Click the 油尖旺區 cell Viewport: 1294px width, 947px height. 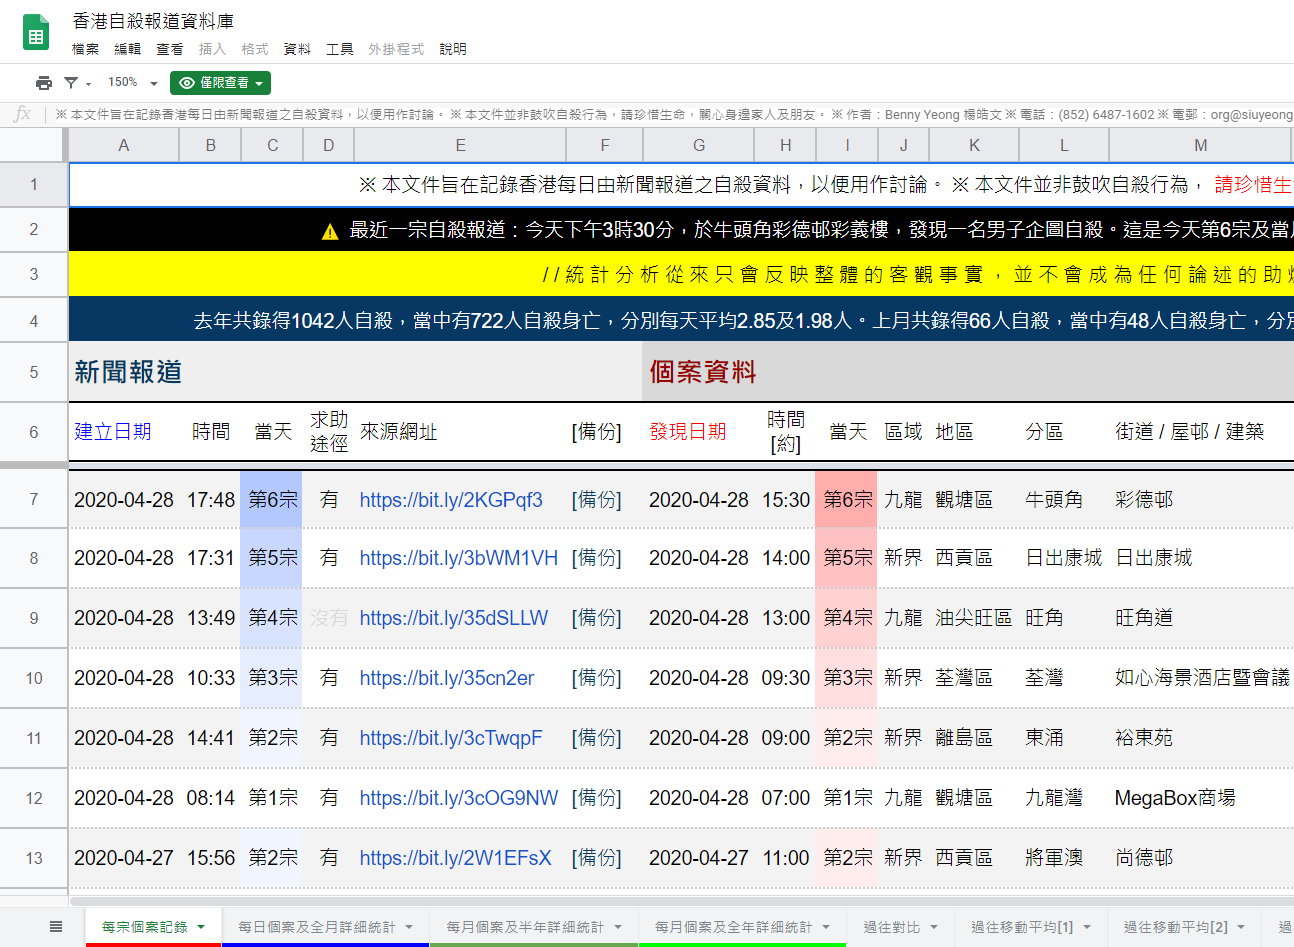tap(974, 618)
